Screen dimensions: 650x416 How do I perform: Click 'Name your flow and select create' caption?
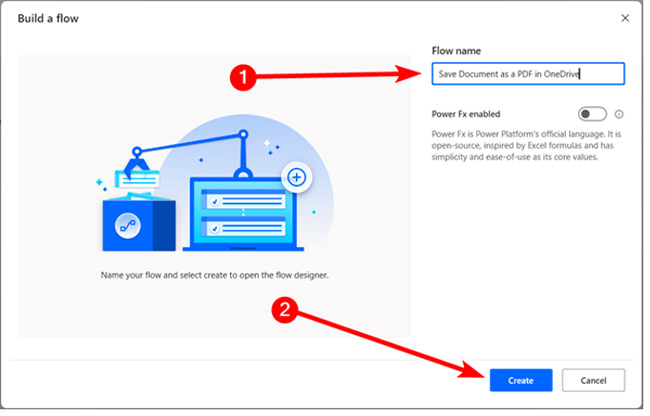216,277
